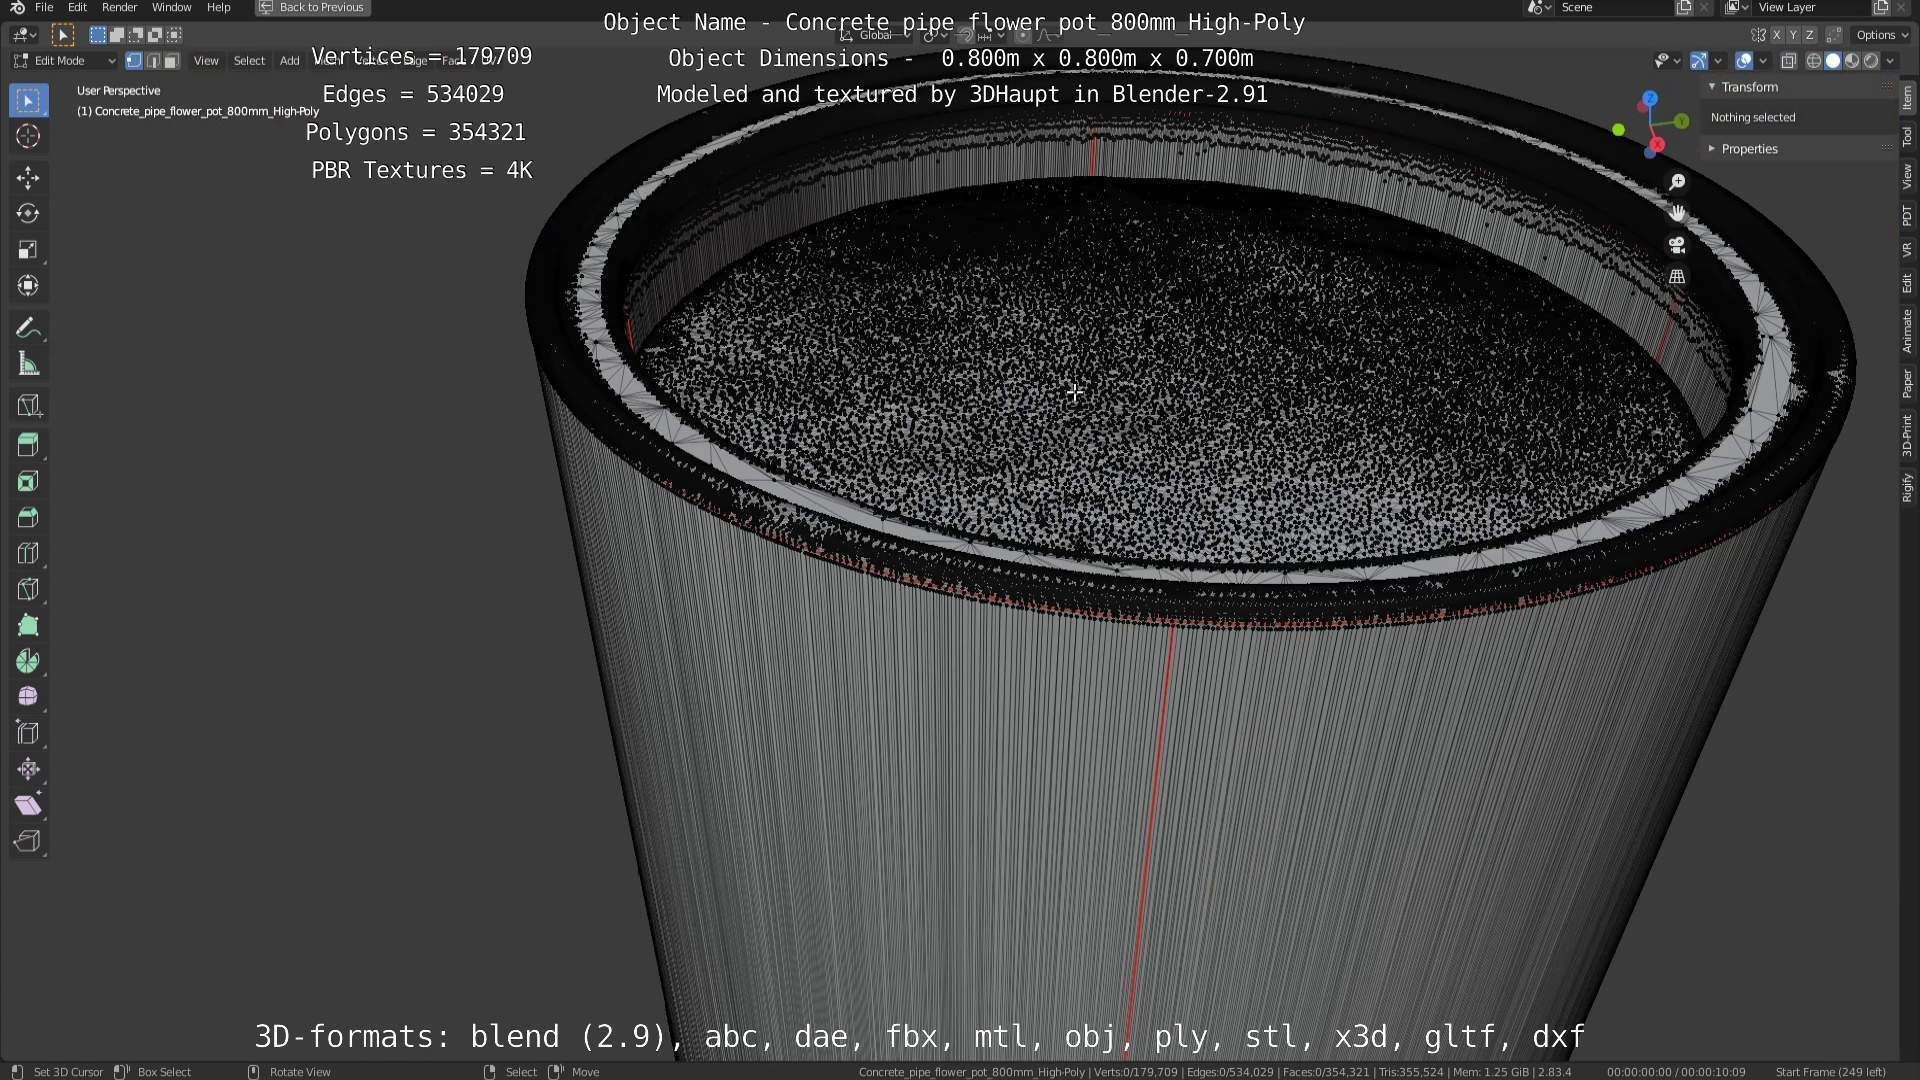Screen dimensions: 1920x1080
Task: Click the Back to Previous button
Action: (x=312, y=7)
